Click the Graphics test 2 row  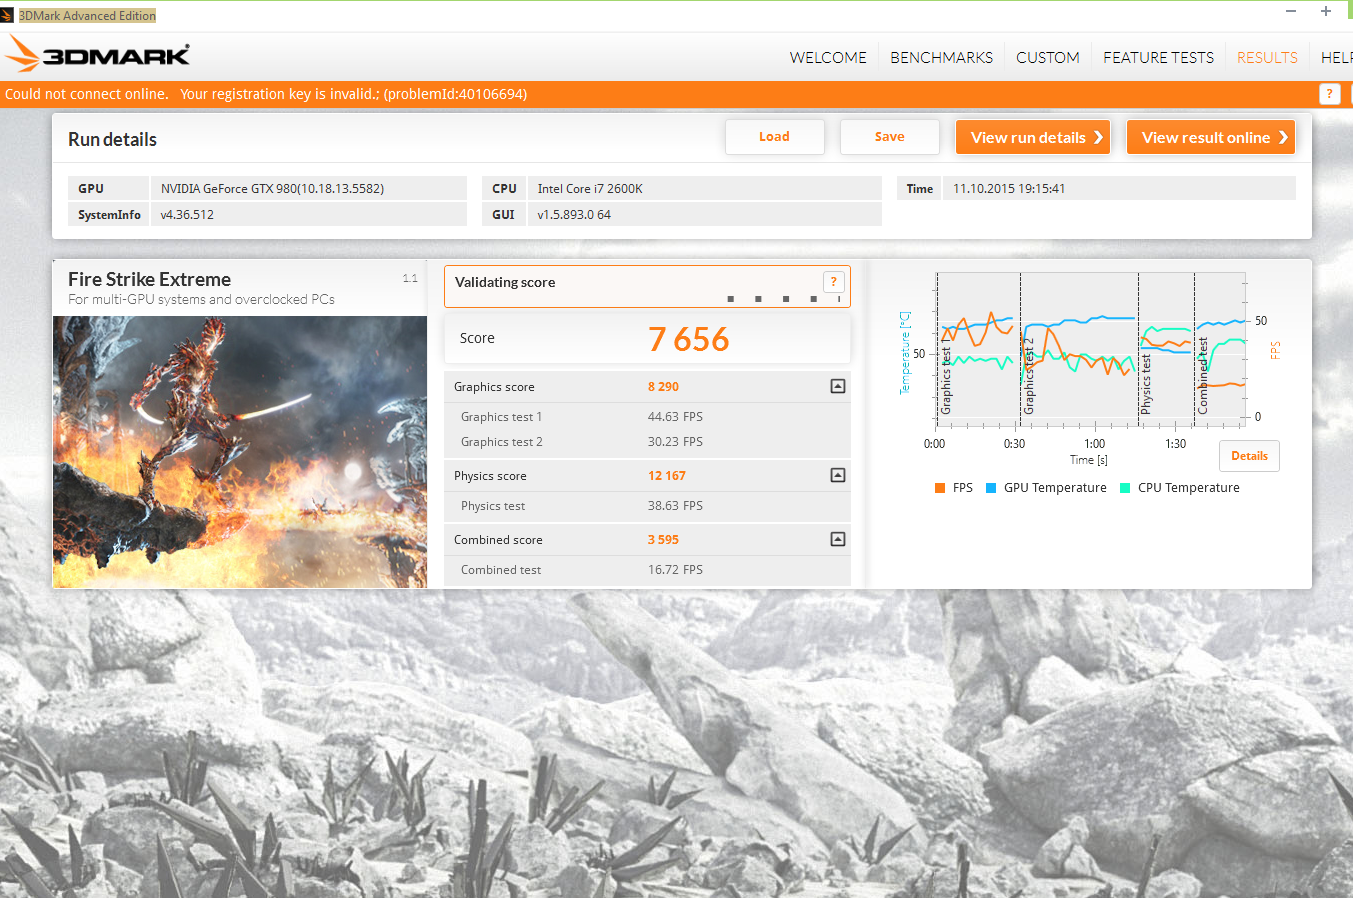pos(647,442)
